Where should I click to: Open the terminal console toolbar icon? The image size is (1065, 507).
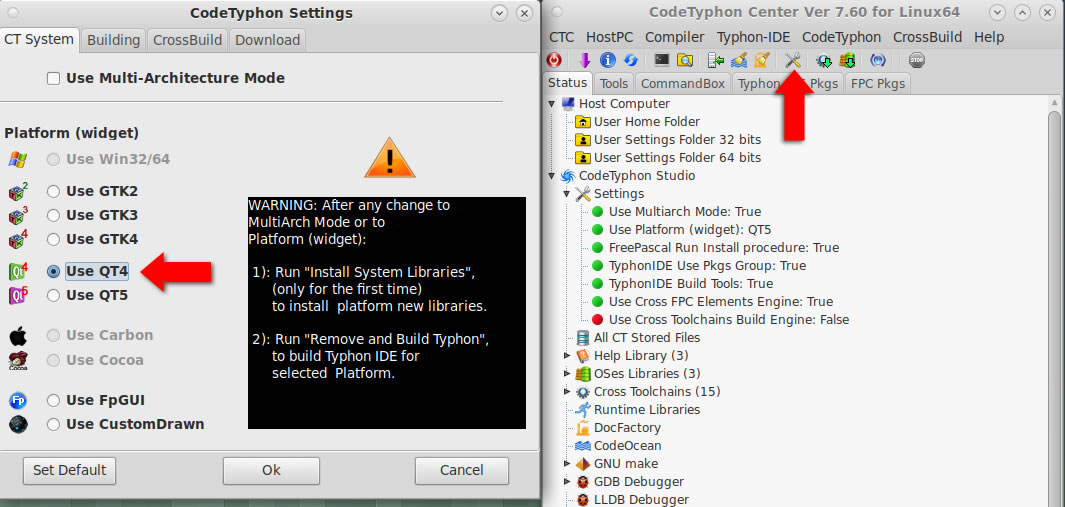[662, 60]
